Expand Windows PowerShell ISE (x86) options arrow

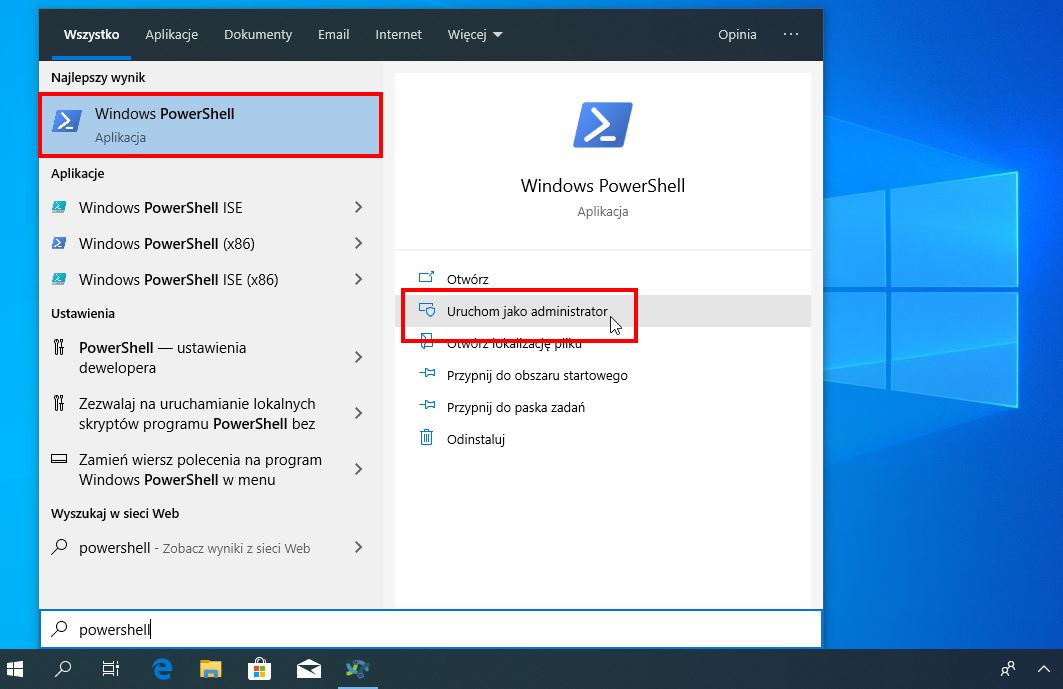(x=359, y=279)
